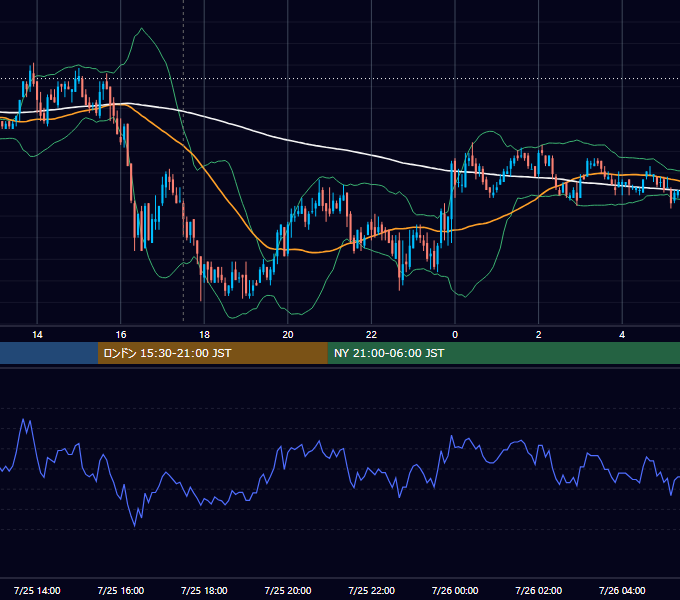Click the hour label 18 on price chart axis
The image size is (680, 600).
(x=204, y=335)
